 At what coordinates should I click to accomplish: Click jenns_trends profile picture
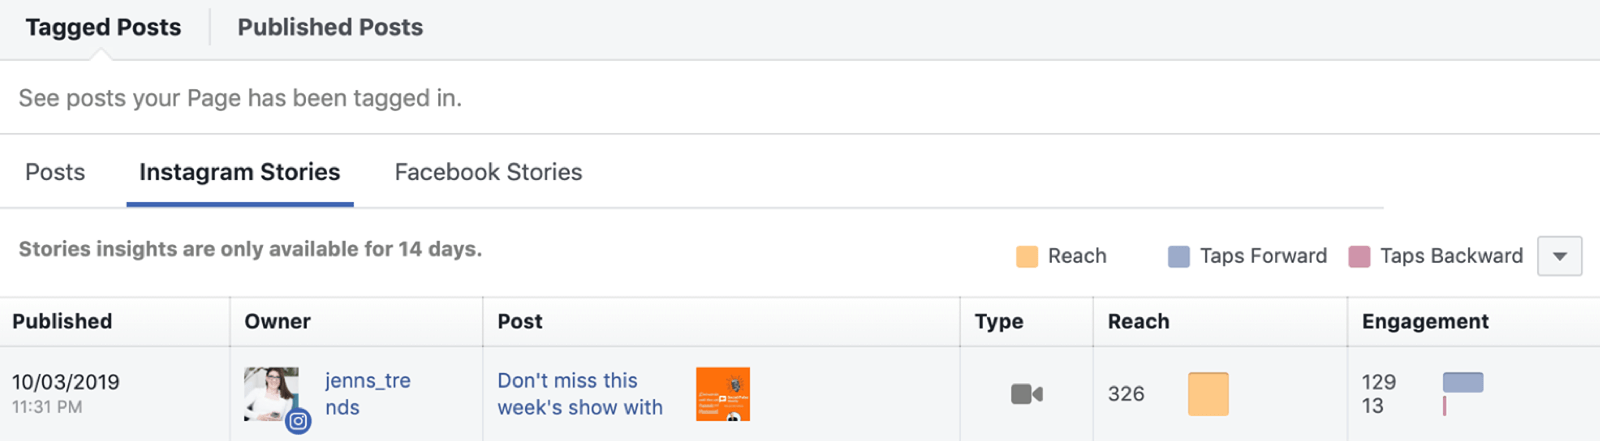click(x=270, y=391)
